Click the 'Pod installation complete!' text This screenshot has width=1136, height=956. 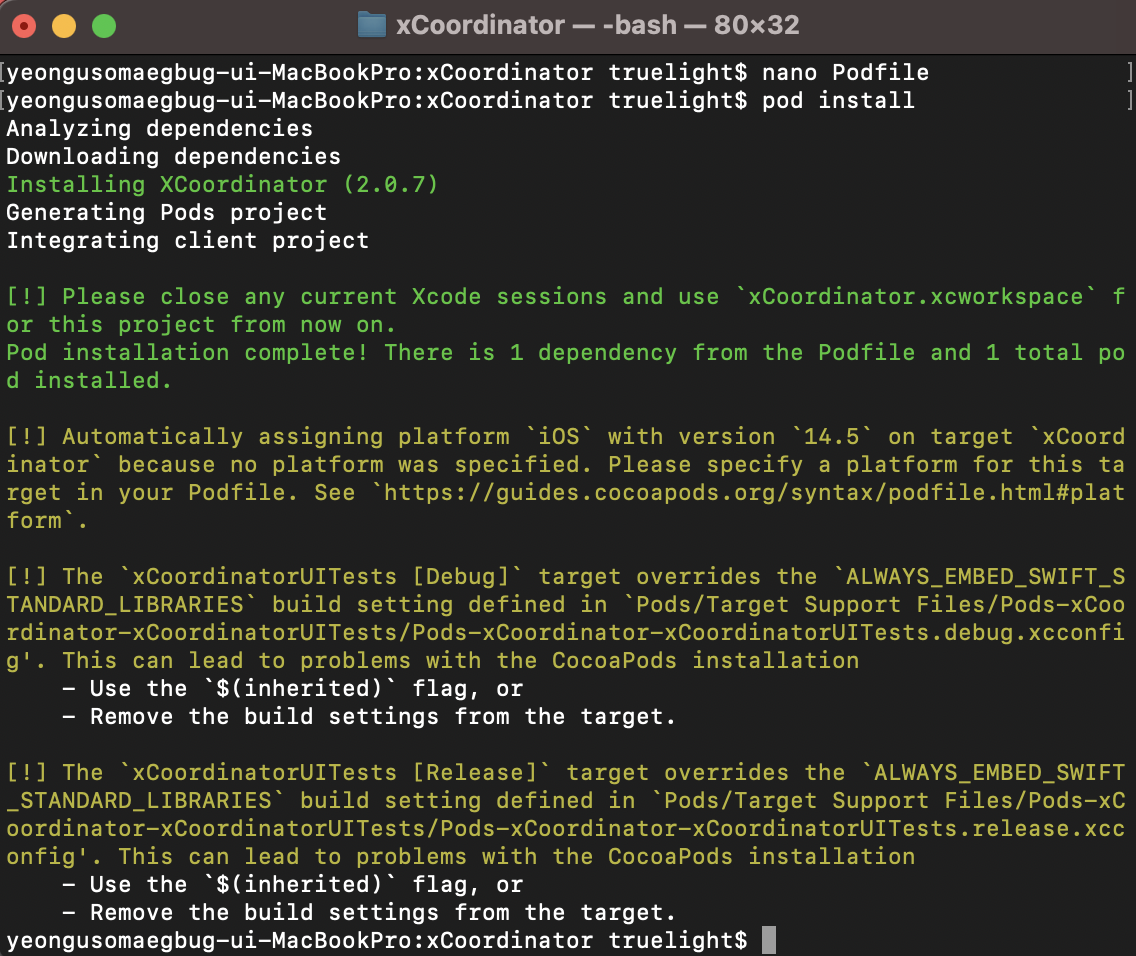point(188,353)
